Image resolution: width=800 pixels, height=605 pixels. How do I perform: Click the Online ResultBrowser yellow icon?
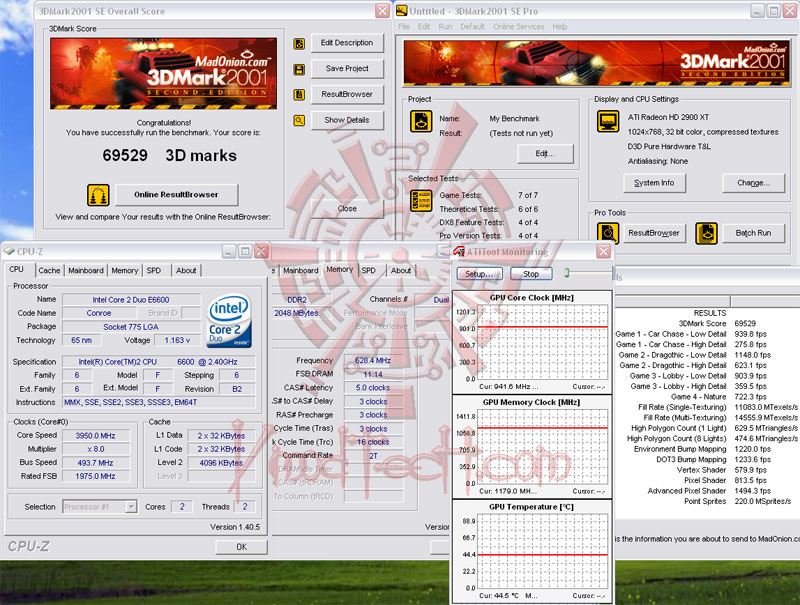98,195
